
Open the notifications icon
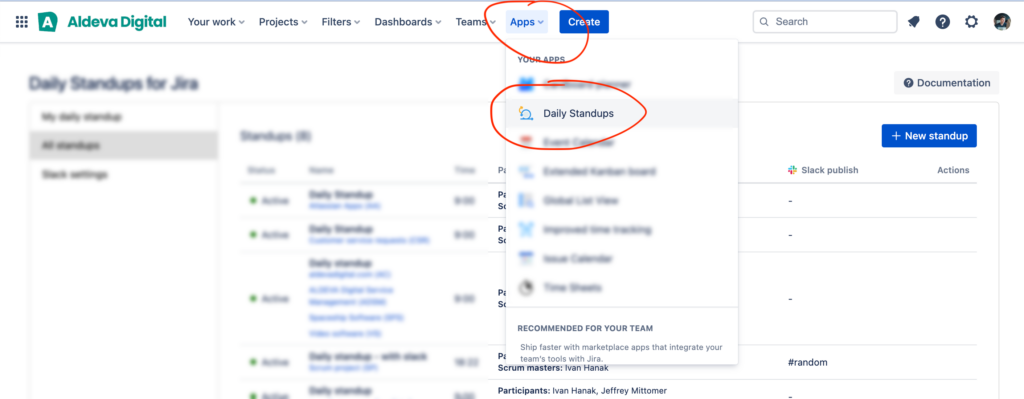[914, 22]
